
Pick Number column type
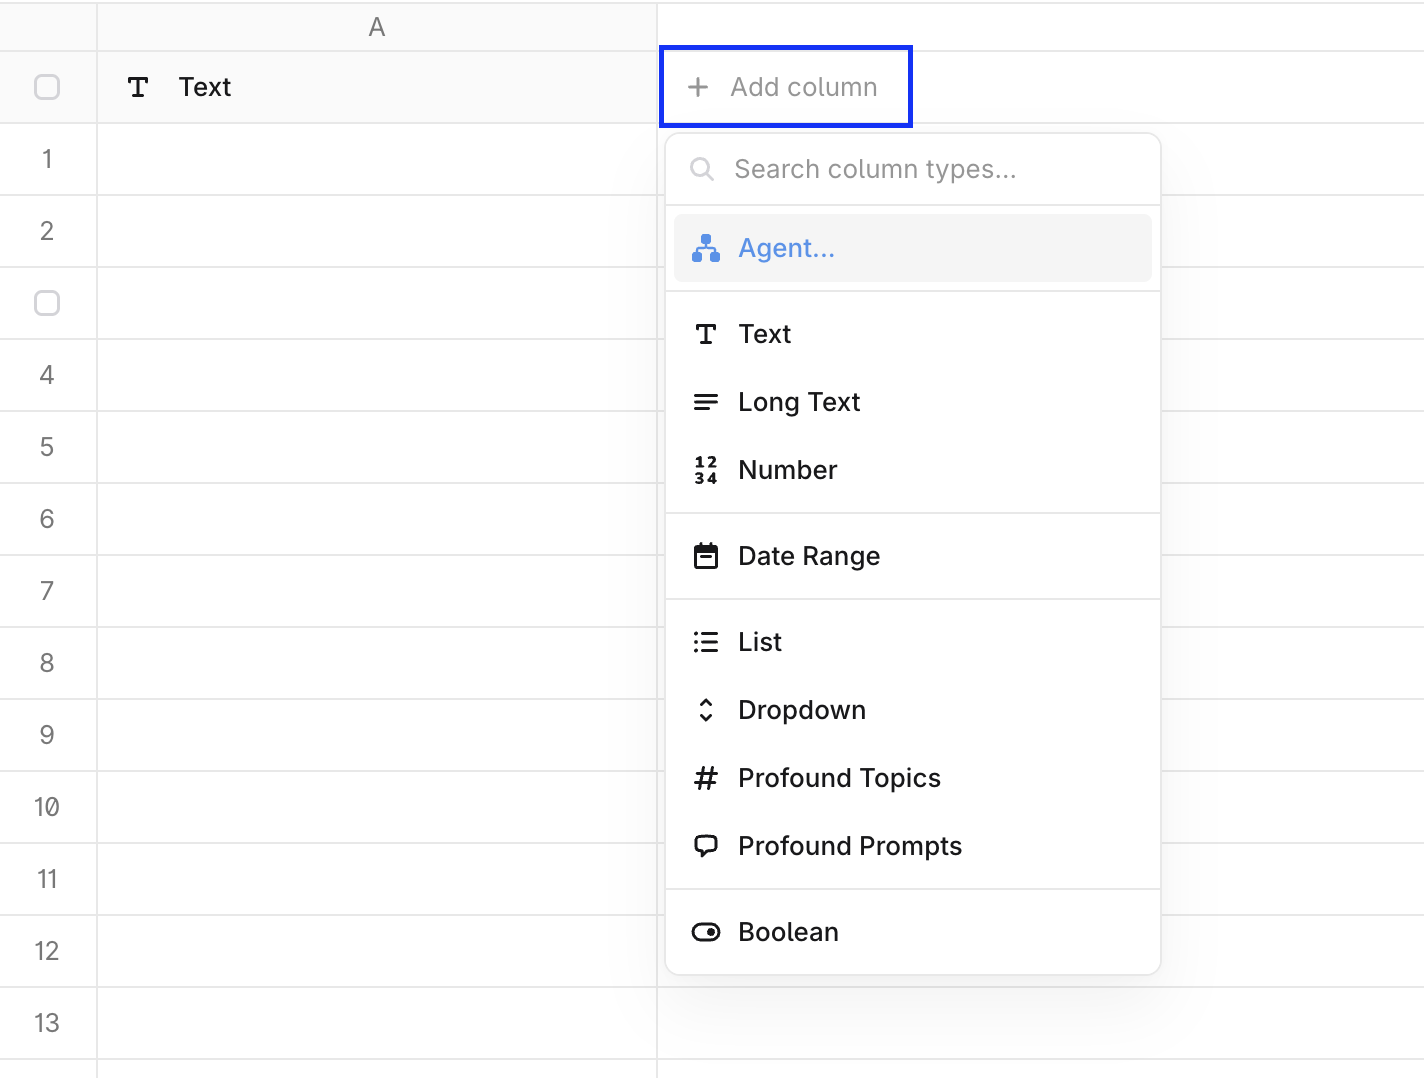[x=913, y=470]
